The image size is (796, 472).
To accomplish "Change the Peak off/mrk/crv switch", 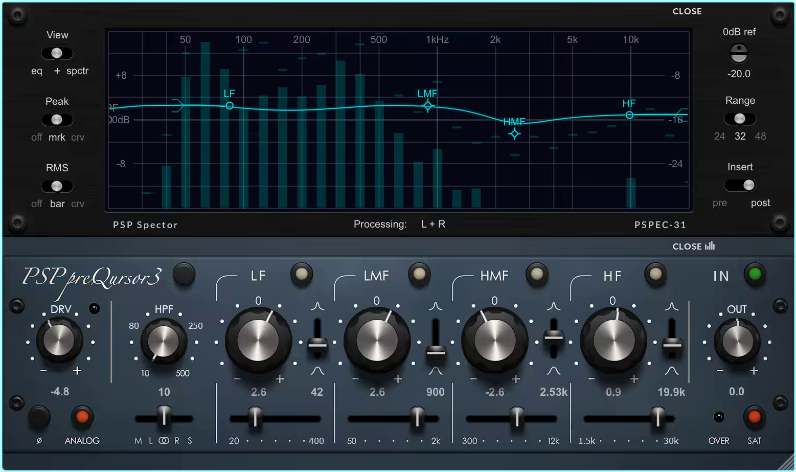I will pos(57,119).
